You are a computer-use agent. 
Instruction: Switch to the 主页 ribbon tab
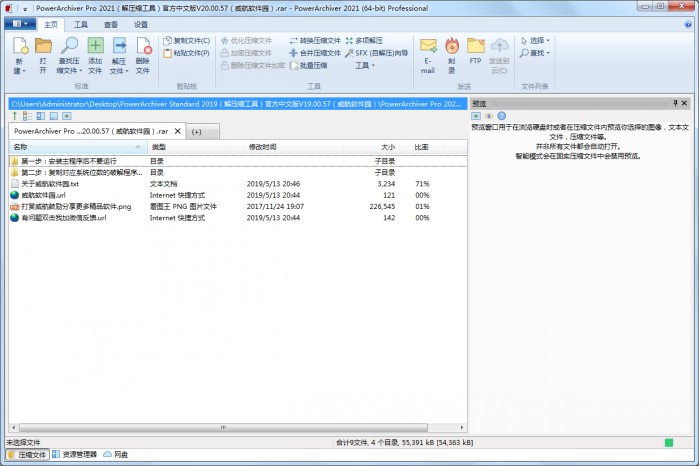51,25
